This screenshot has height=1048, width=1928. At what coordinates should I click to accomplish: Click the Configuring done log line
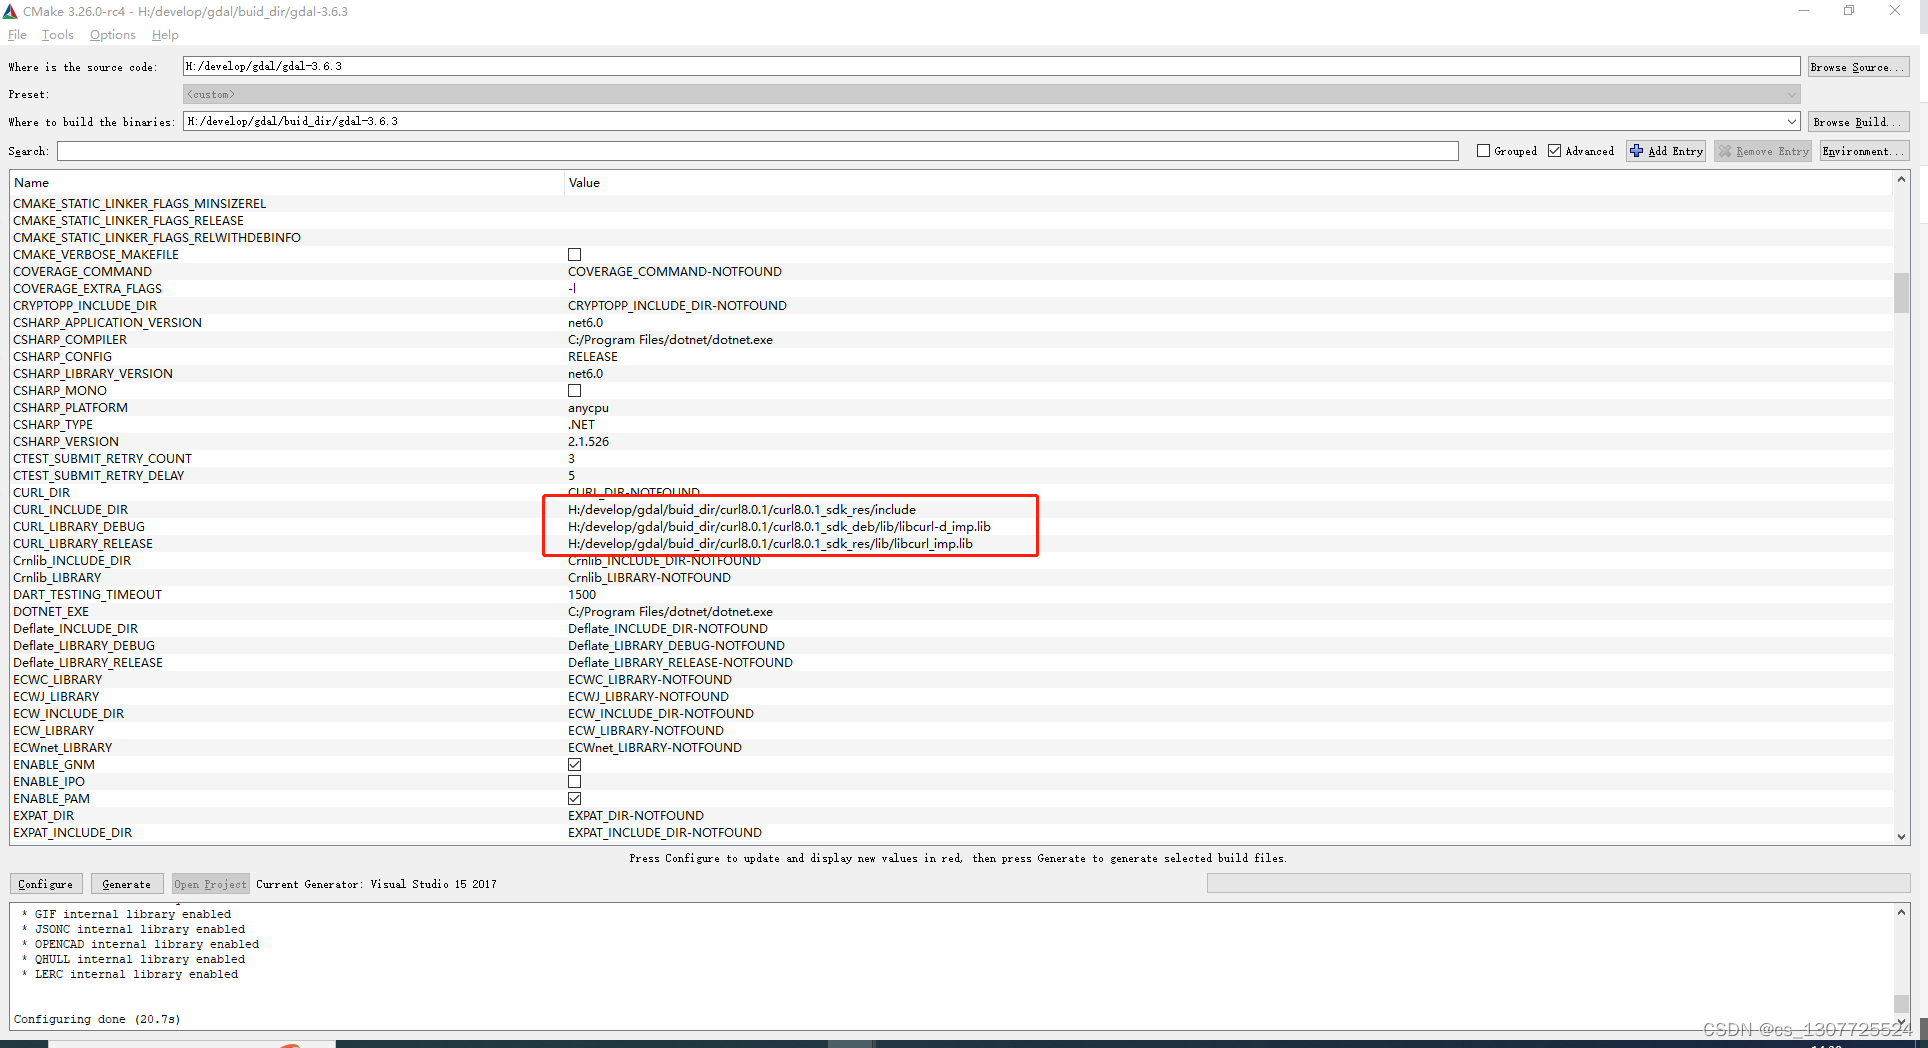pyautogui.click(x=97, y=1019)
